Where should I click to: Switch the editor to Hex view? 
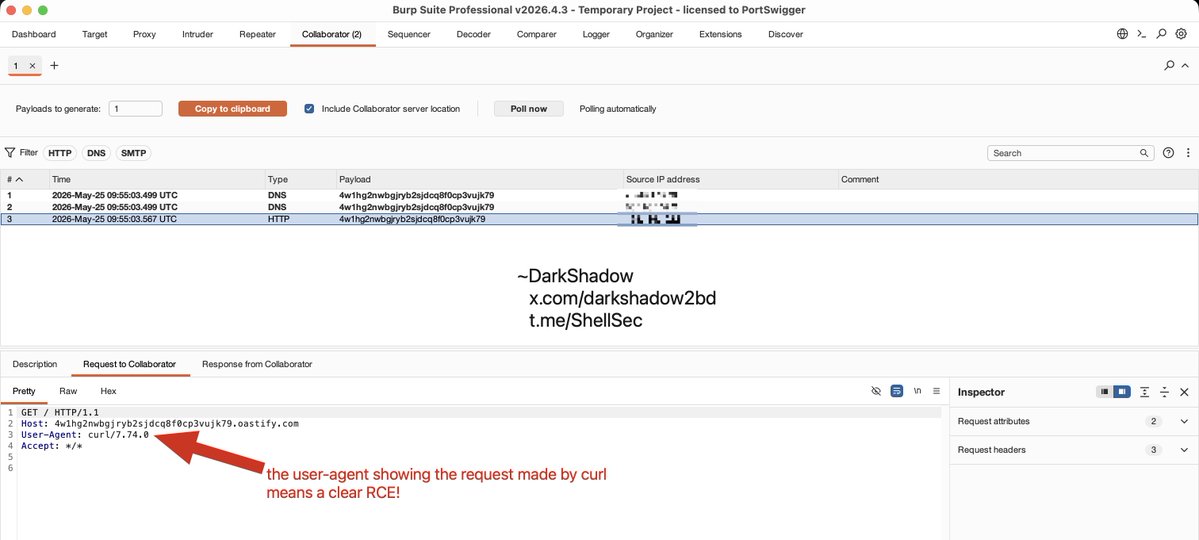[x=109, y=391]
